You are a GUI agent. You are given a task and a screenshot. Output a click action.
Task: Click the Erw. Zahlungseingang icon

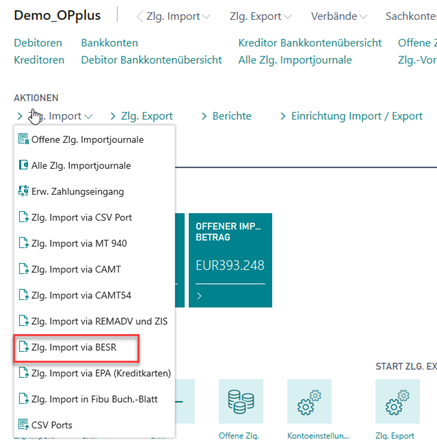pyautogui.click(x=23, y=191)
